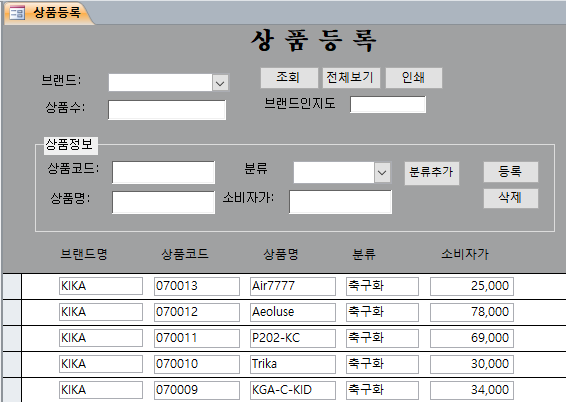Click 상품코드 cell 070013
566x402 pixels.
click(197, 286)
